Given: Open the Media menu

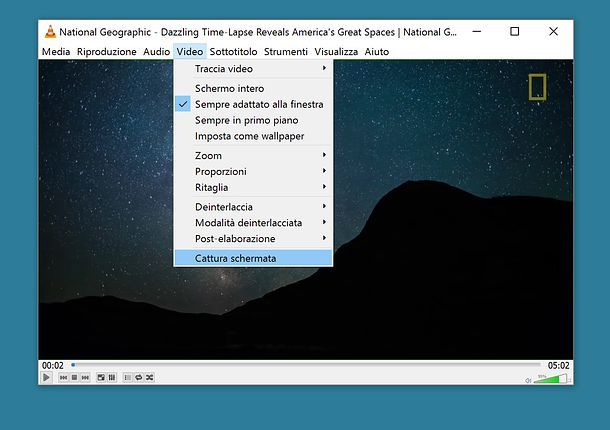Looking at the screenshot, I should coord(56,52).
